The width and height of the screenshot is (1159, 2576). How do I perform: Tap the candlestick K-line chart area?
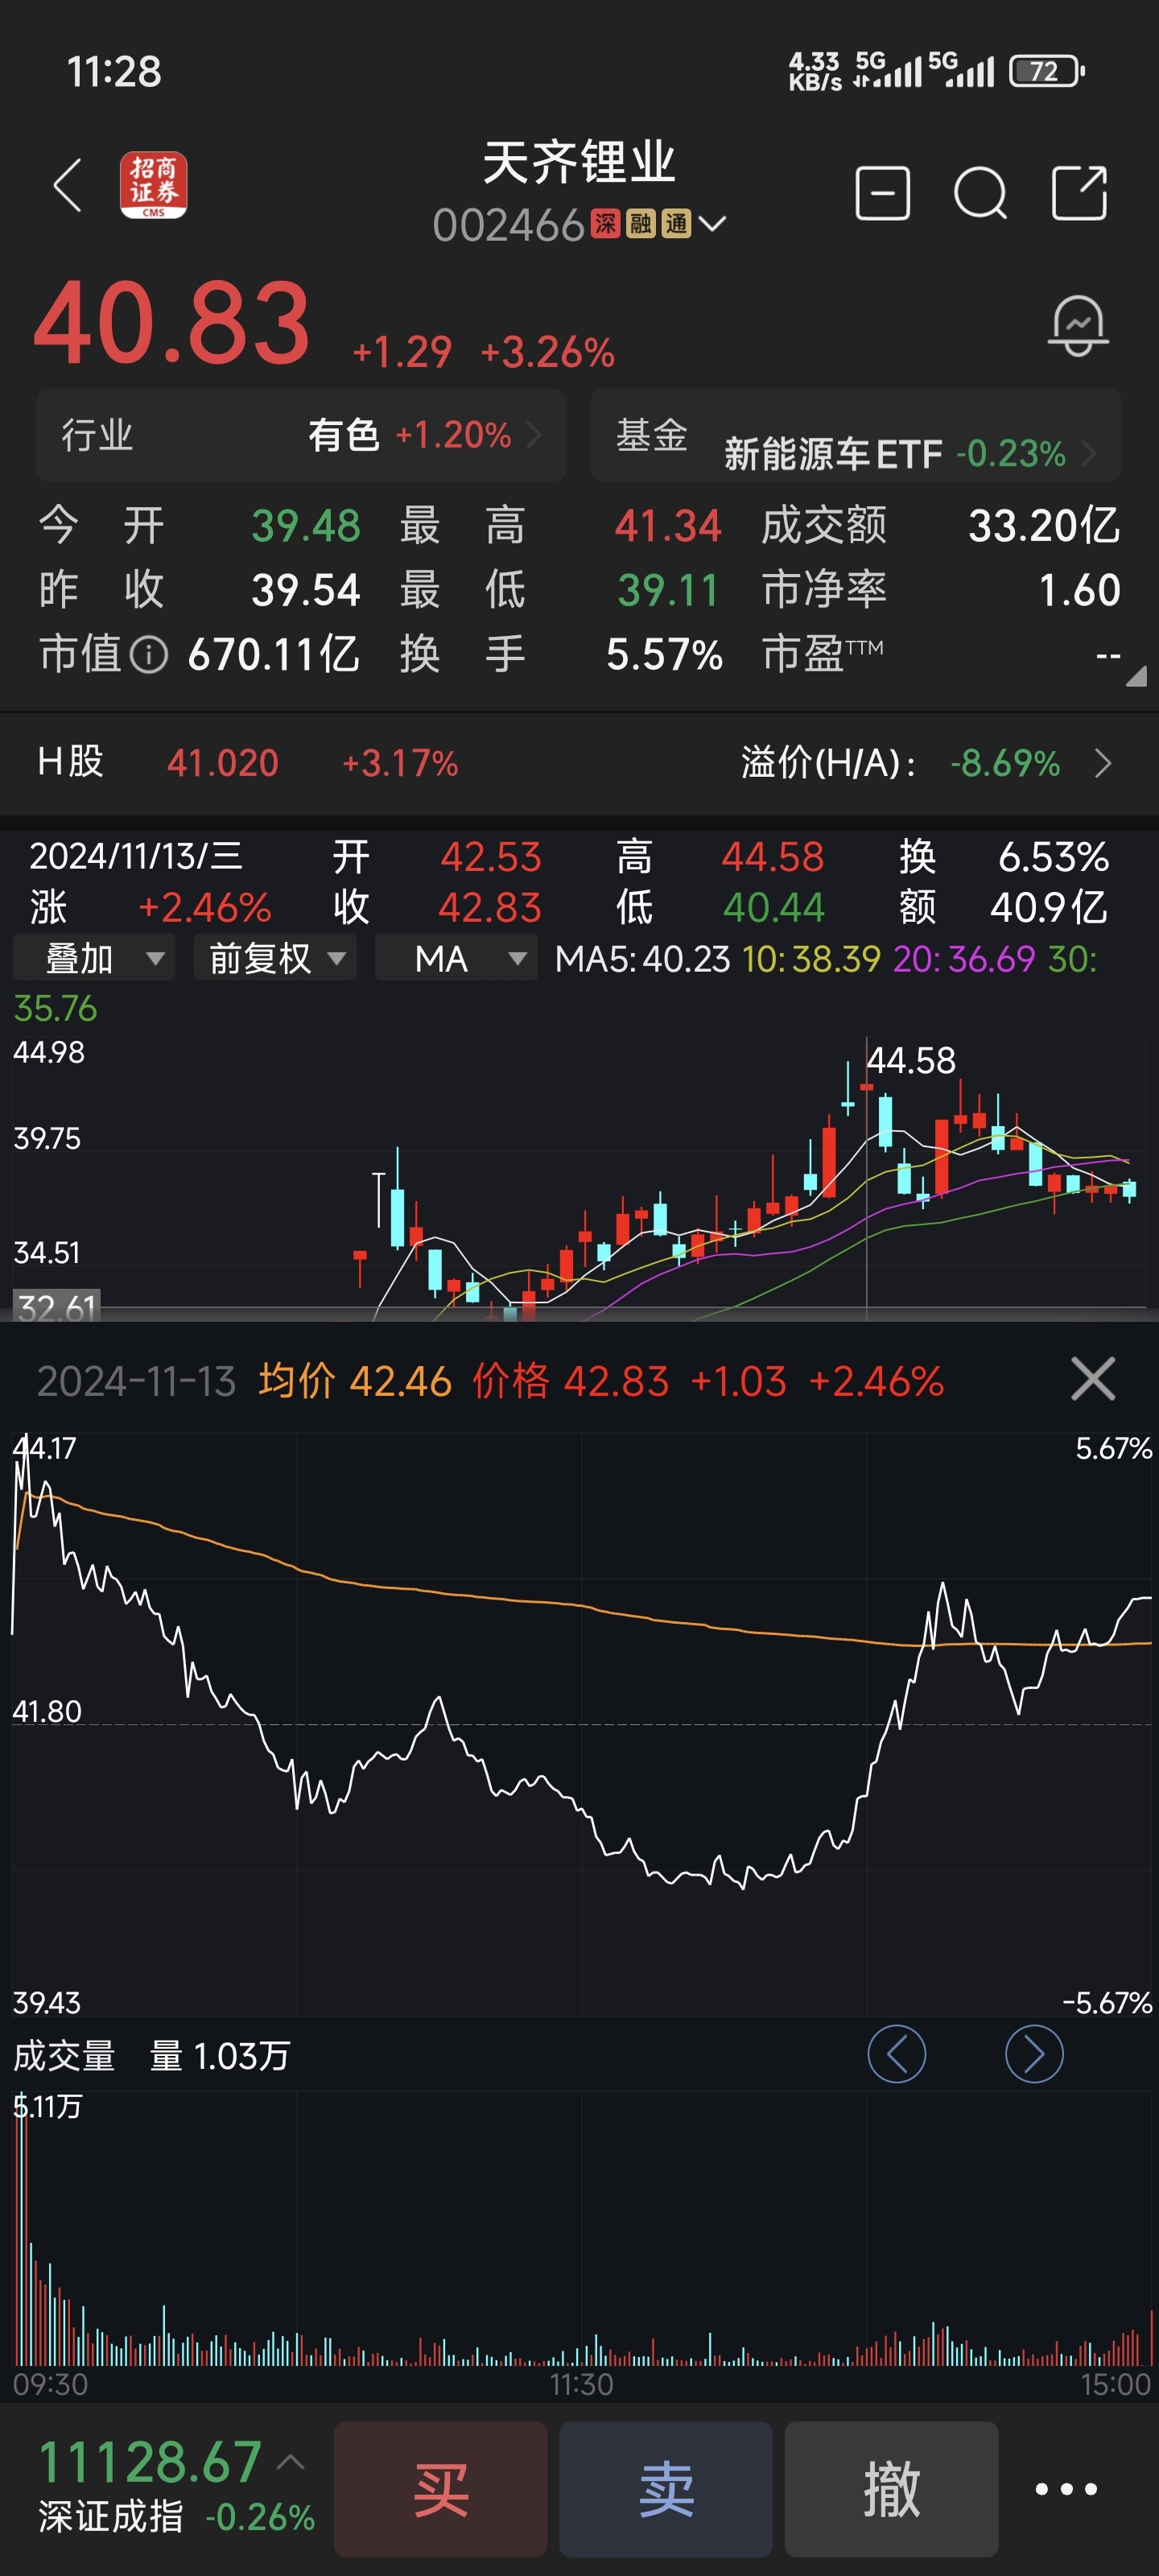579,1178
